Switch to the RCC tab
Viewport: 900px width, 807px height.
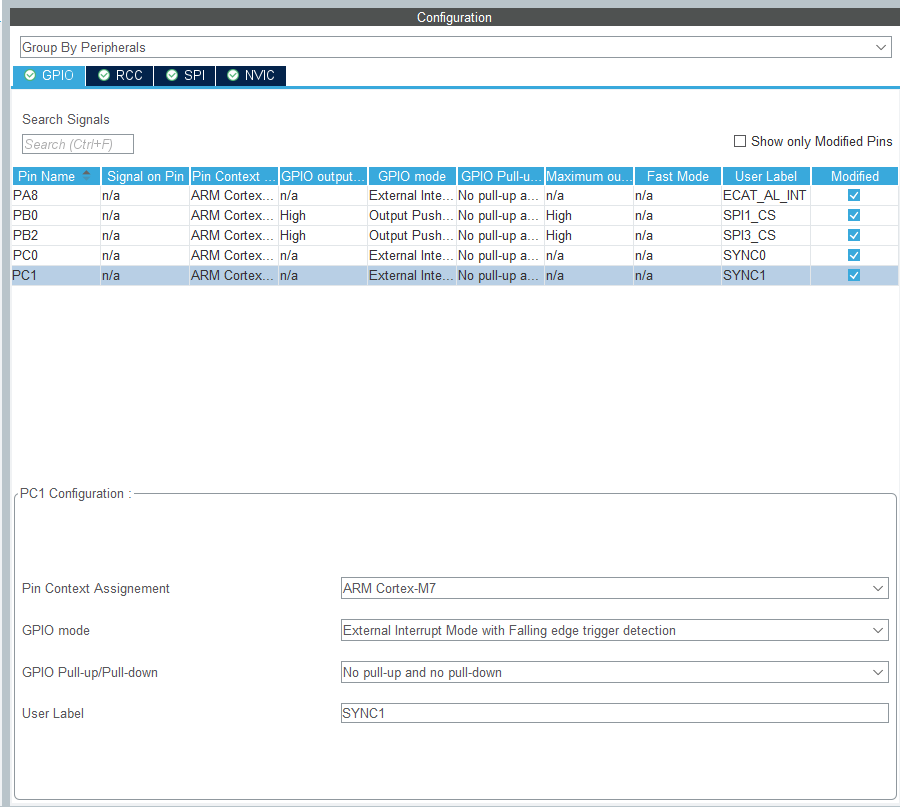120,76
